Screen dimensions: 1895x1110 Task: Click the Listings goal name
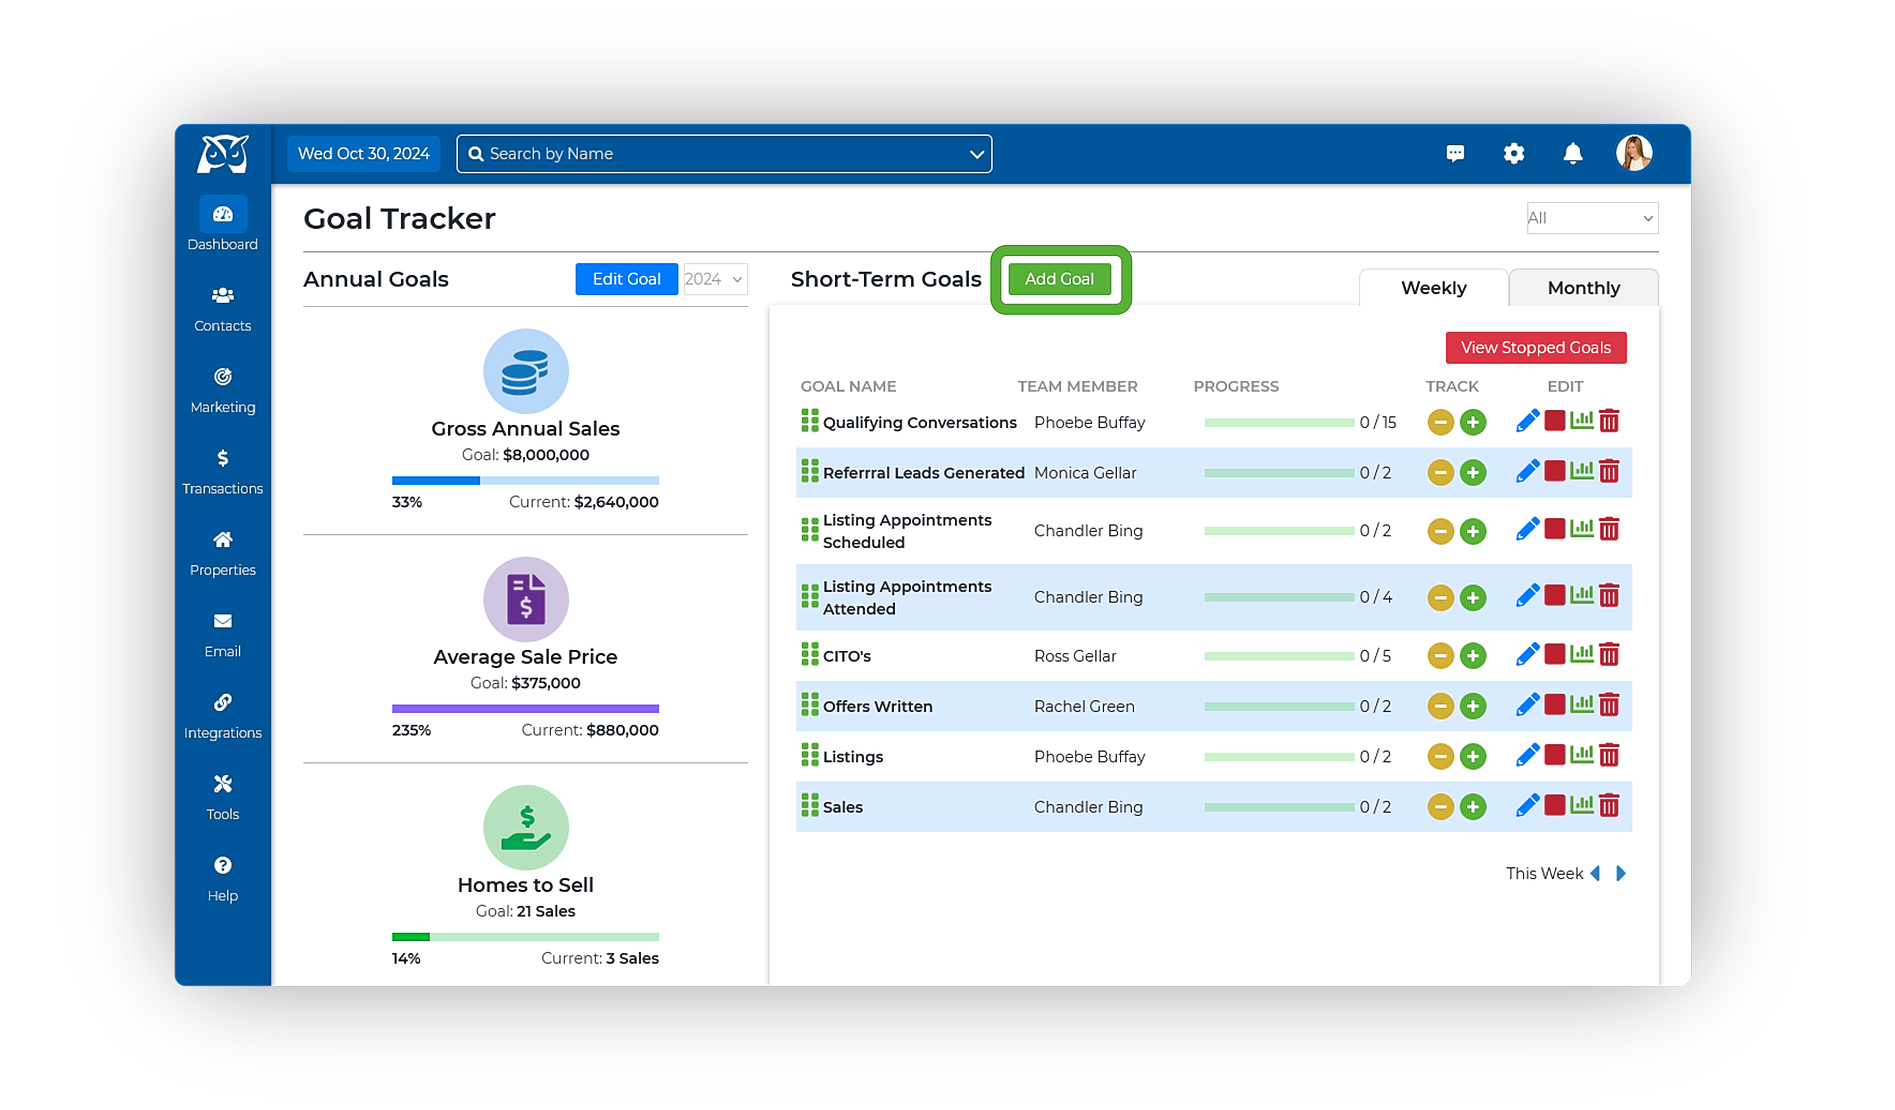[x=852, y=757]
